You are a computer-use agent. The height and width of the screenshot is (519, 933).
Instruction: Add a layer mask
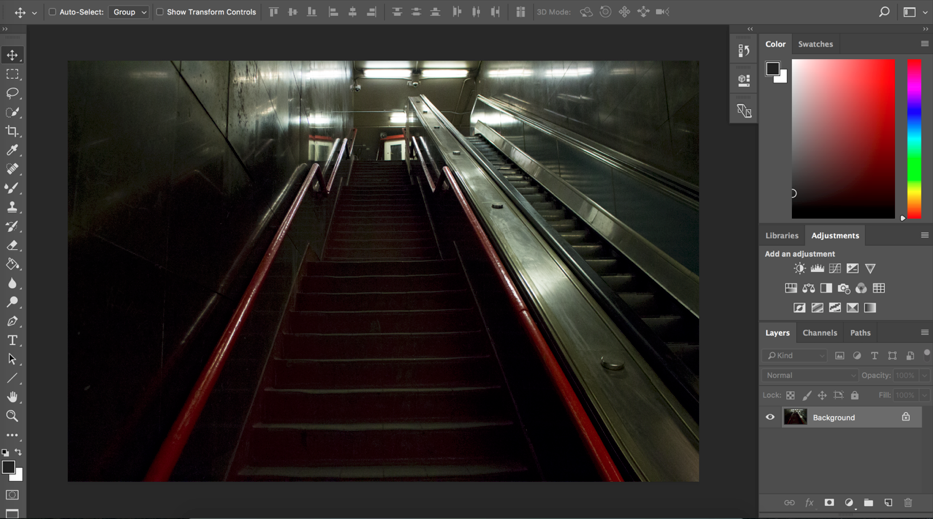(829, 502)
